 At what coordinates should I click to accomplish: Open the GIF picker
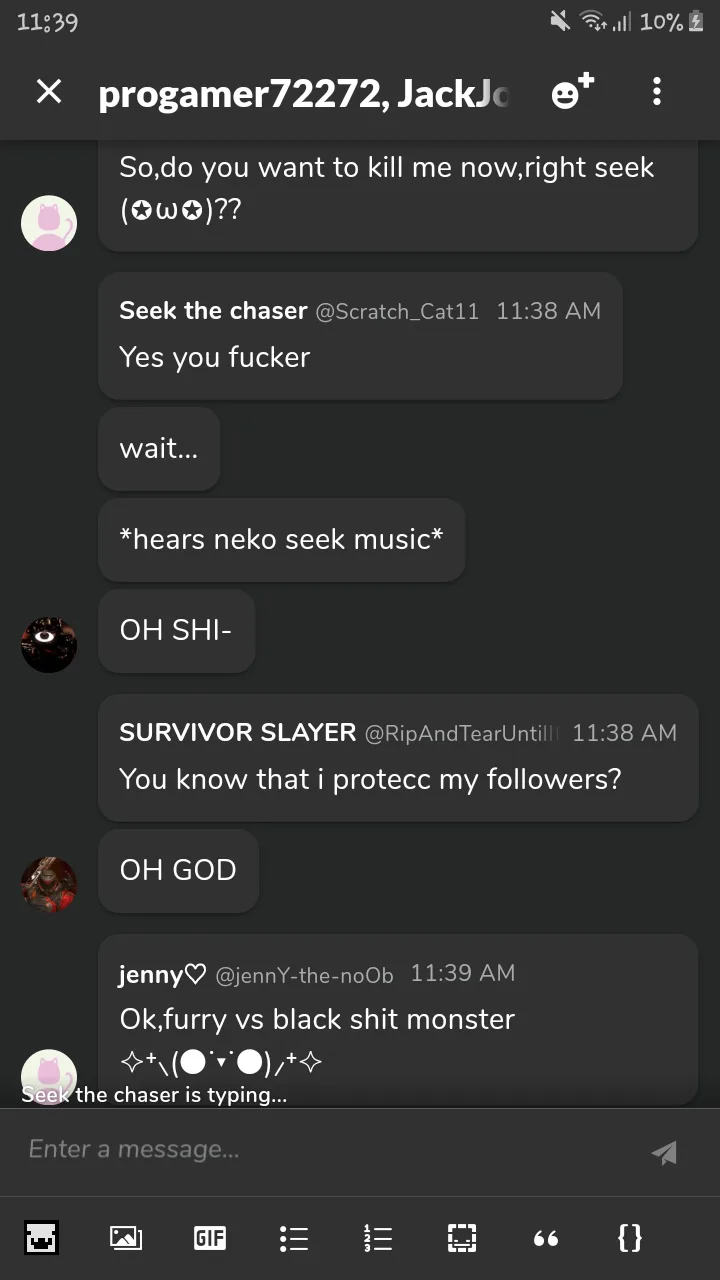209,1238
